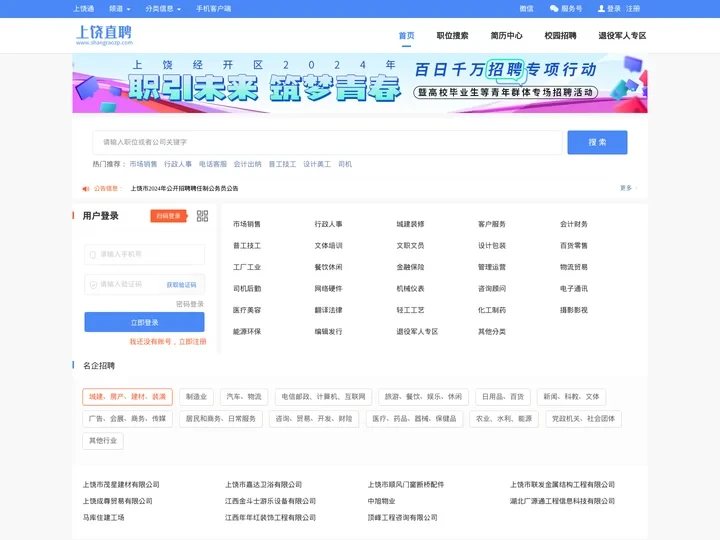Open the 摄影影视 job category

coord(574,310)
